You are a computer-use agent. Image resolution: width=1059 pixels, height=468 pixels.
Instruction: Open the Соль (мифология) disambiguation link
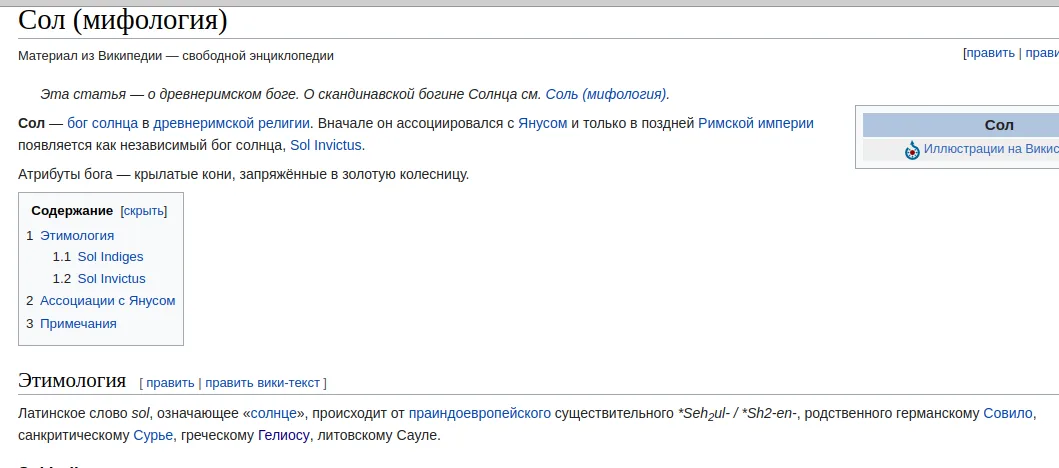606,94
